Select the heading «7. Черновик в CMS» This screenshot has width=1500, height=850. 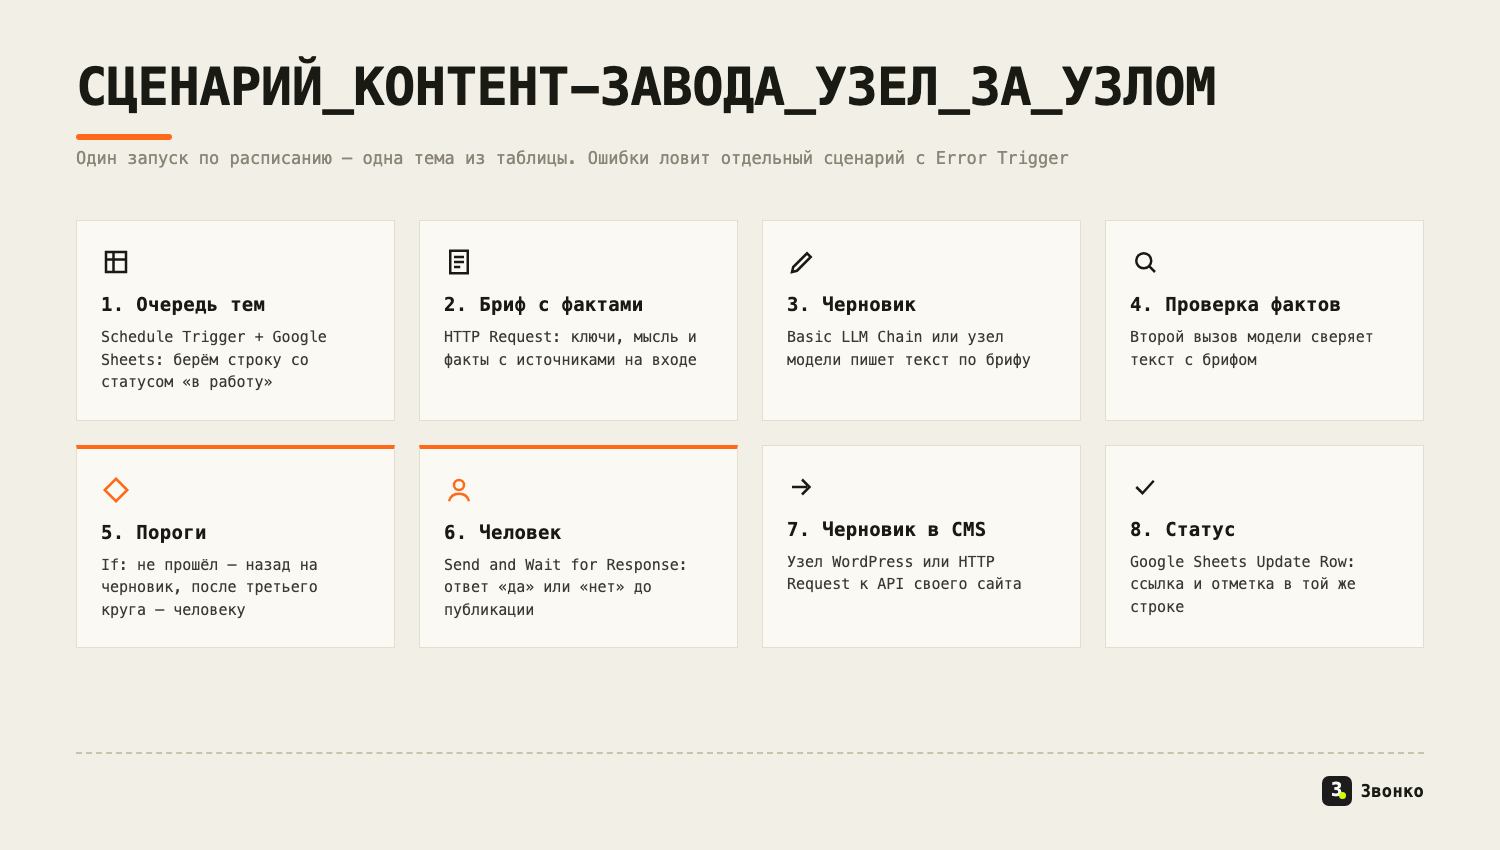(886, 530)
